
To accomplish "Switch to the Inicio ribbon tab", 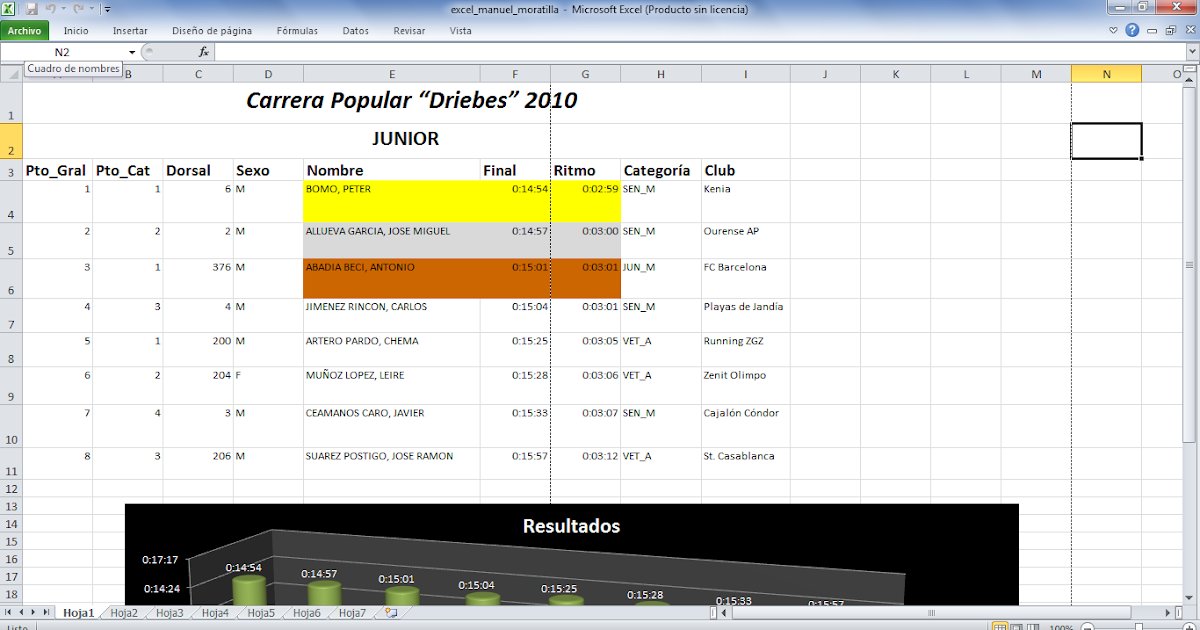I will pos(76,31).
